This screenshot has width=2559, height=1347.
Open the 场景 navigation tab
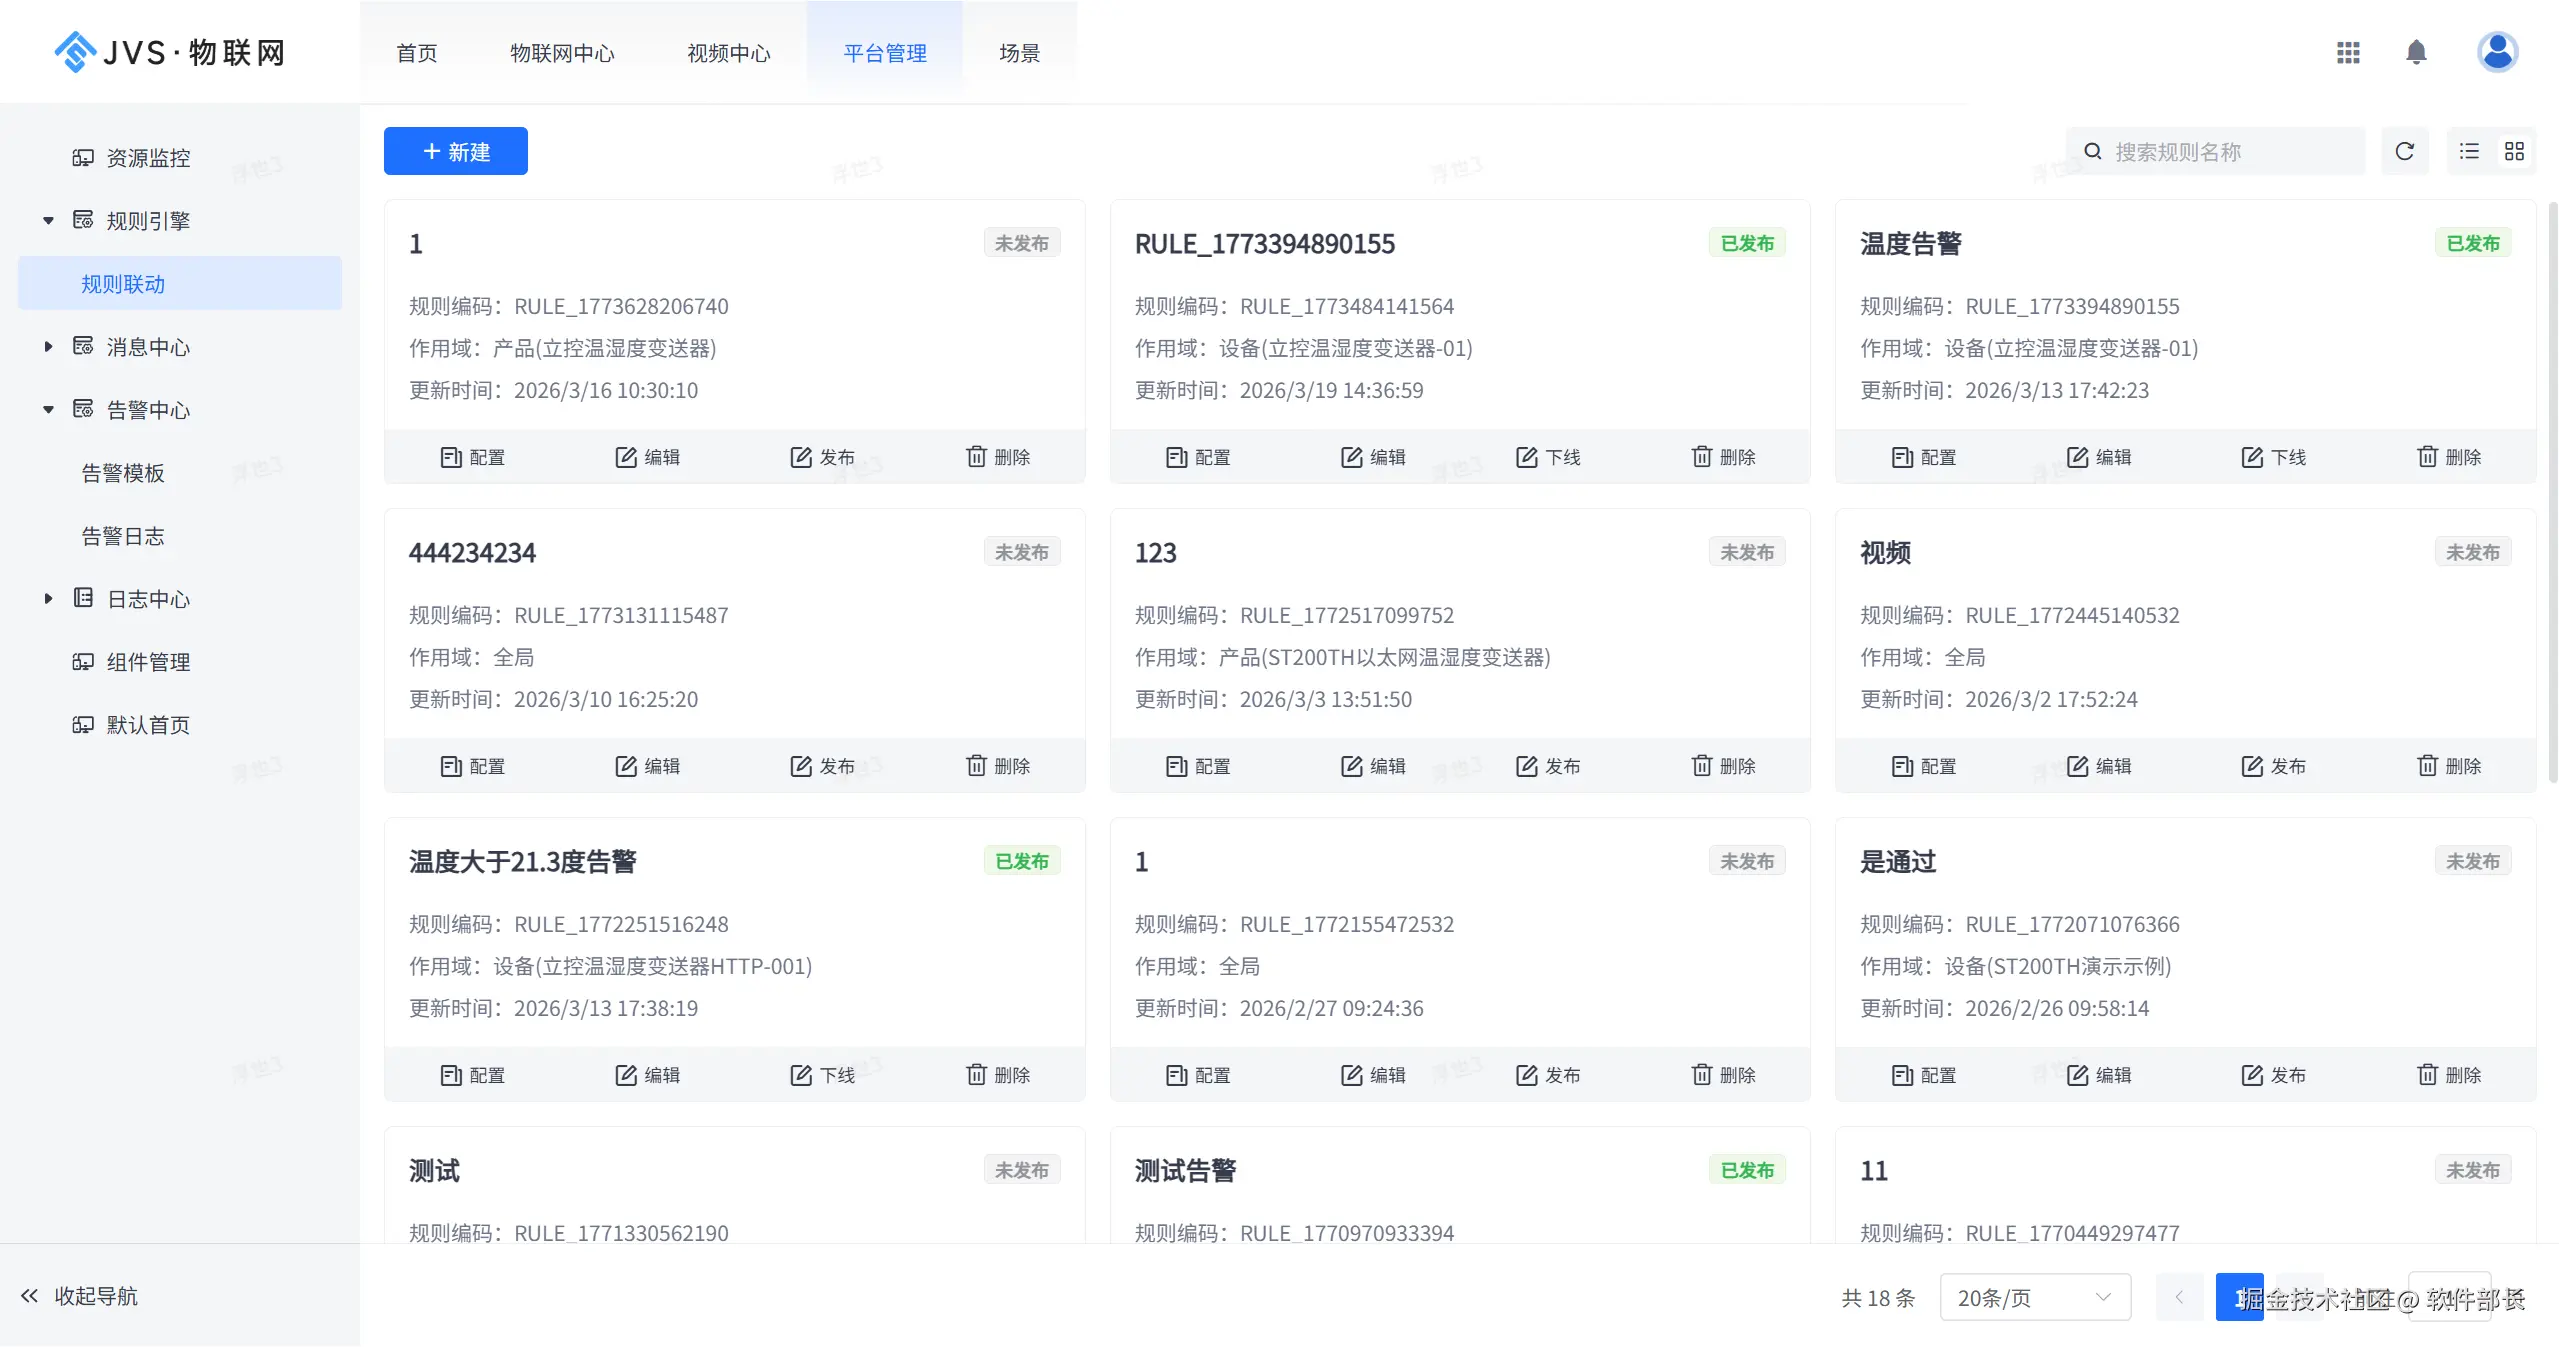(x=1019, y=53)
